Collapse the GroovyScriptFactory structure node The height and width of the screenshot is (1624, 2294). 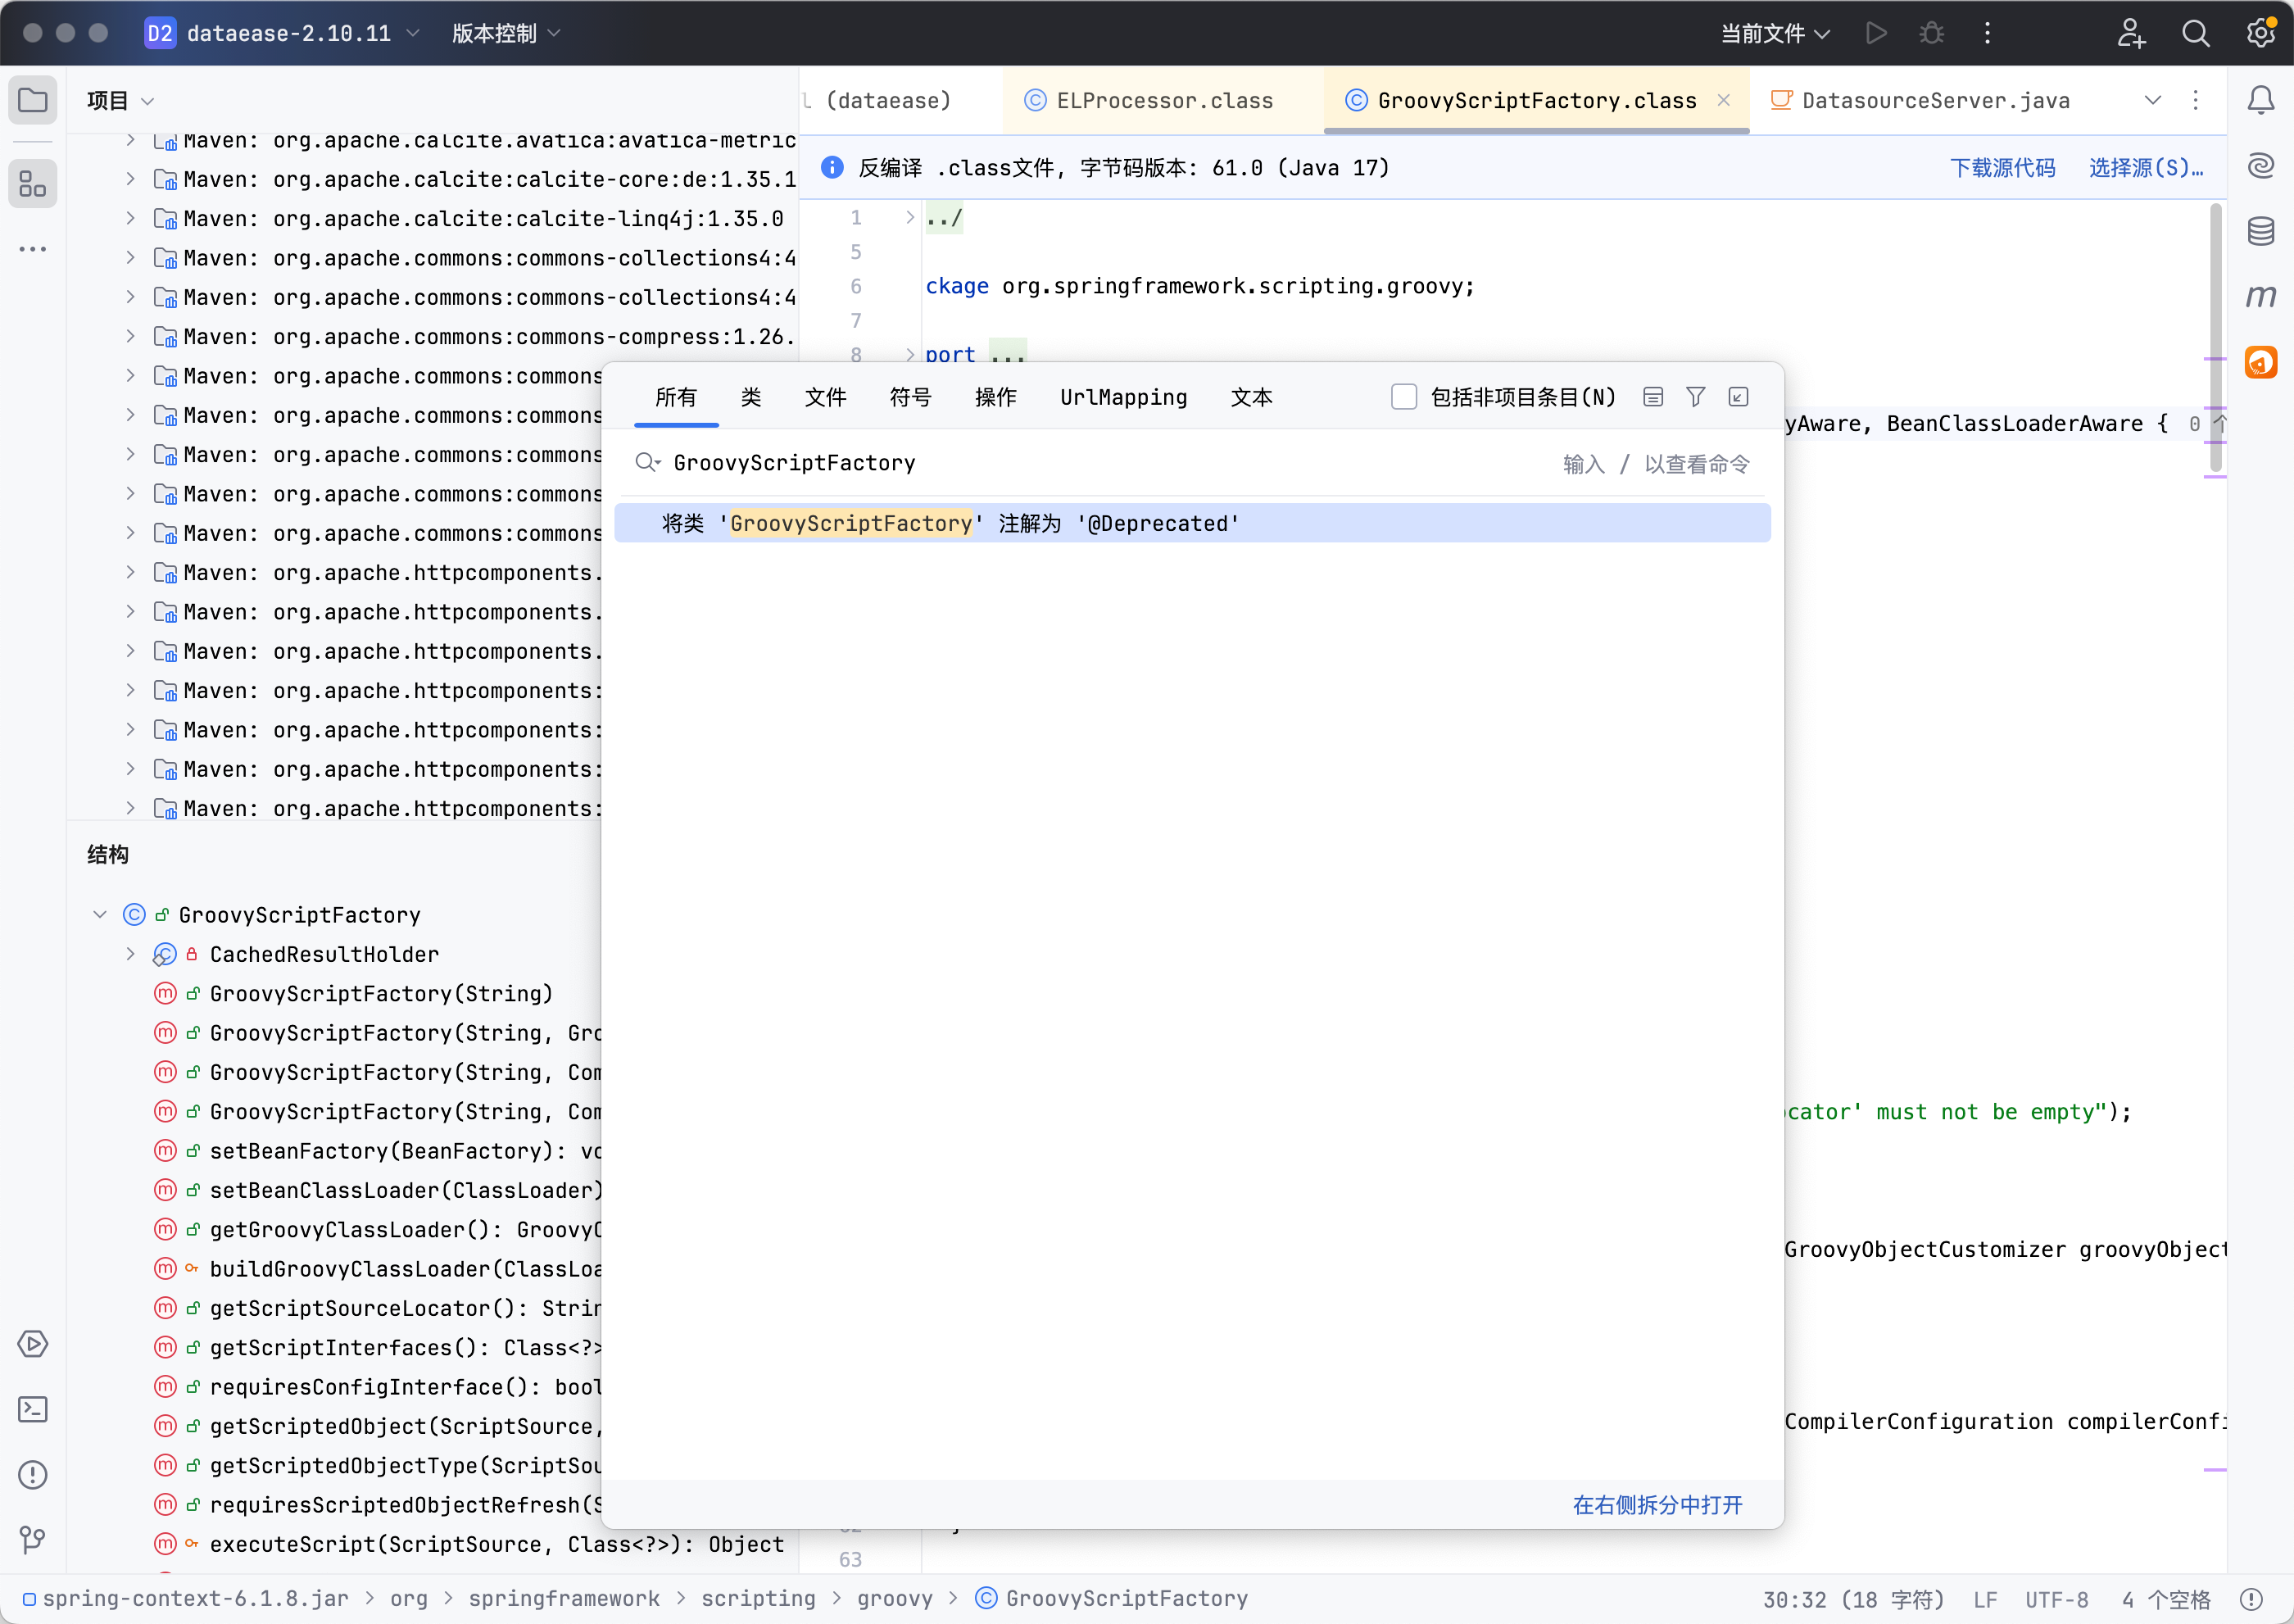point(100,914)
